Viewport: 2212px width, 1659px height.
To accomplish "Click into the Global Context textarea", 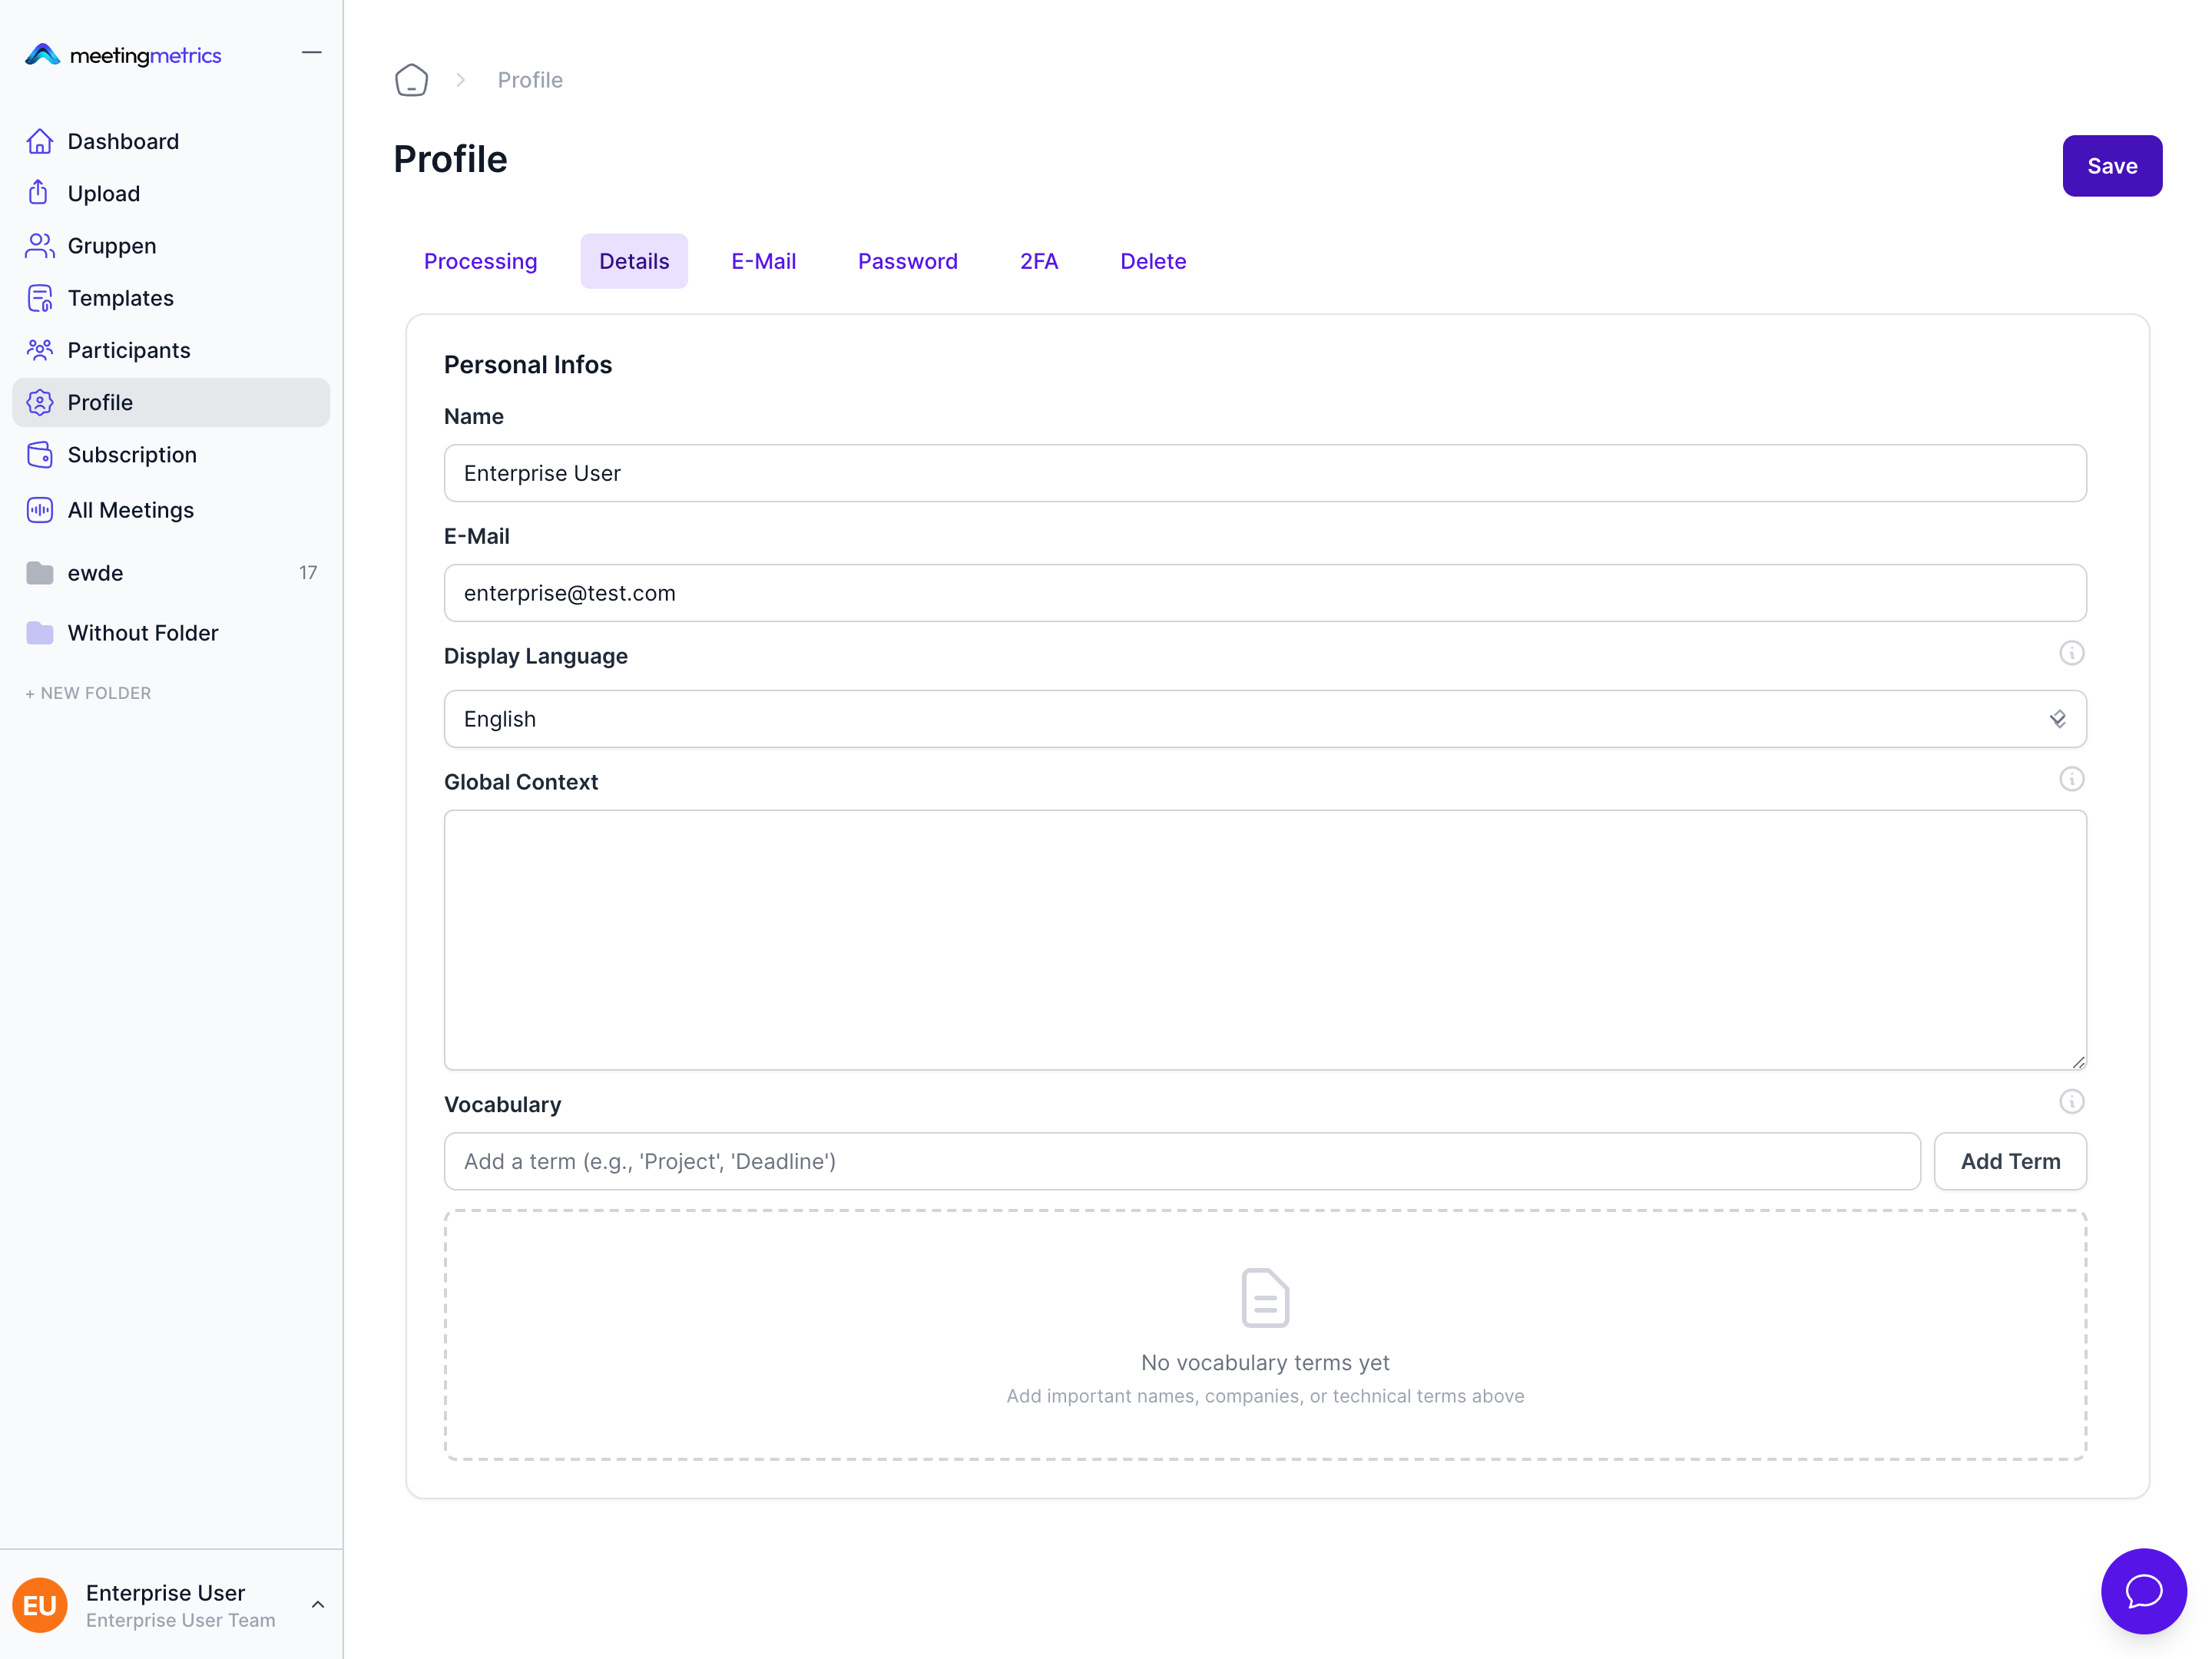I will pos(1264,939).
